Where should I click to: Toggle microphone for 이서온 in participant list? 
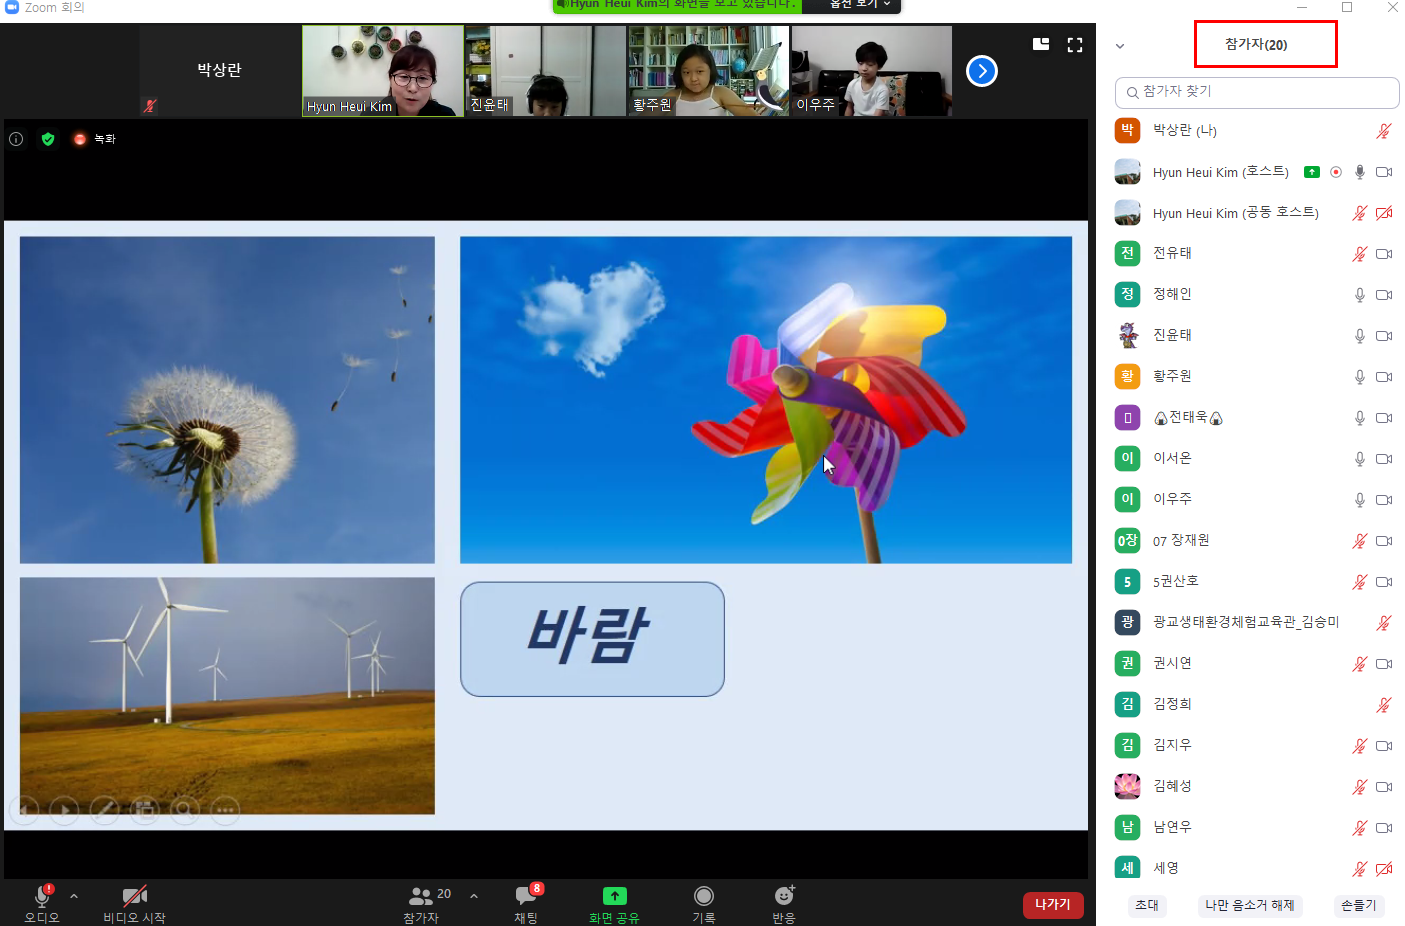pos(1360,459)
